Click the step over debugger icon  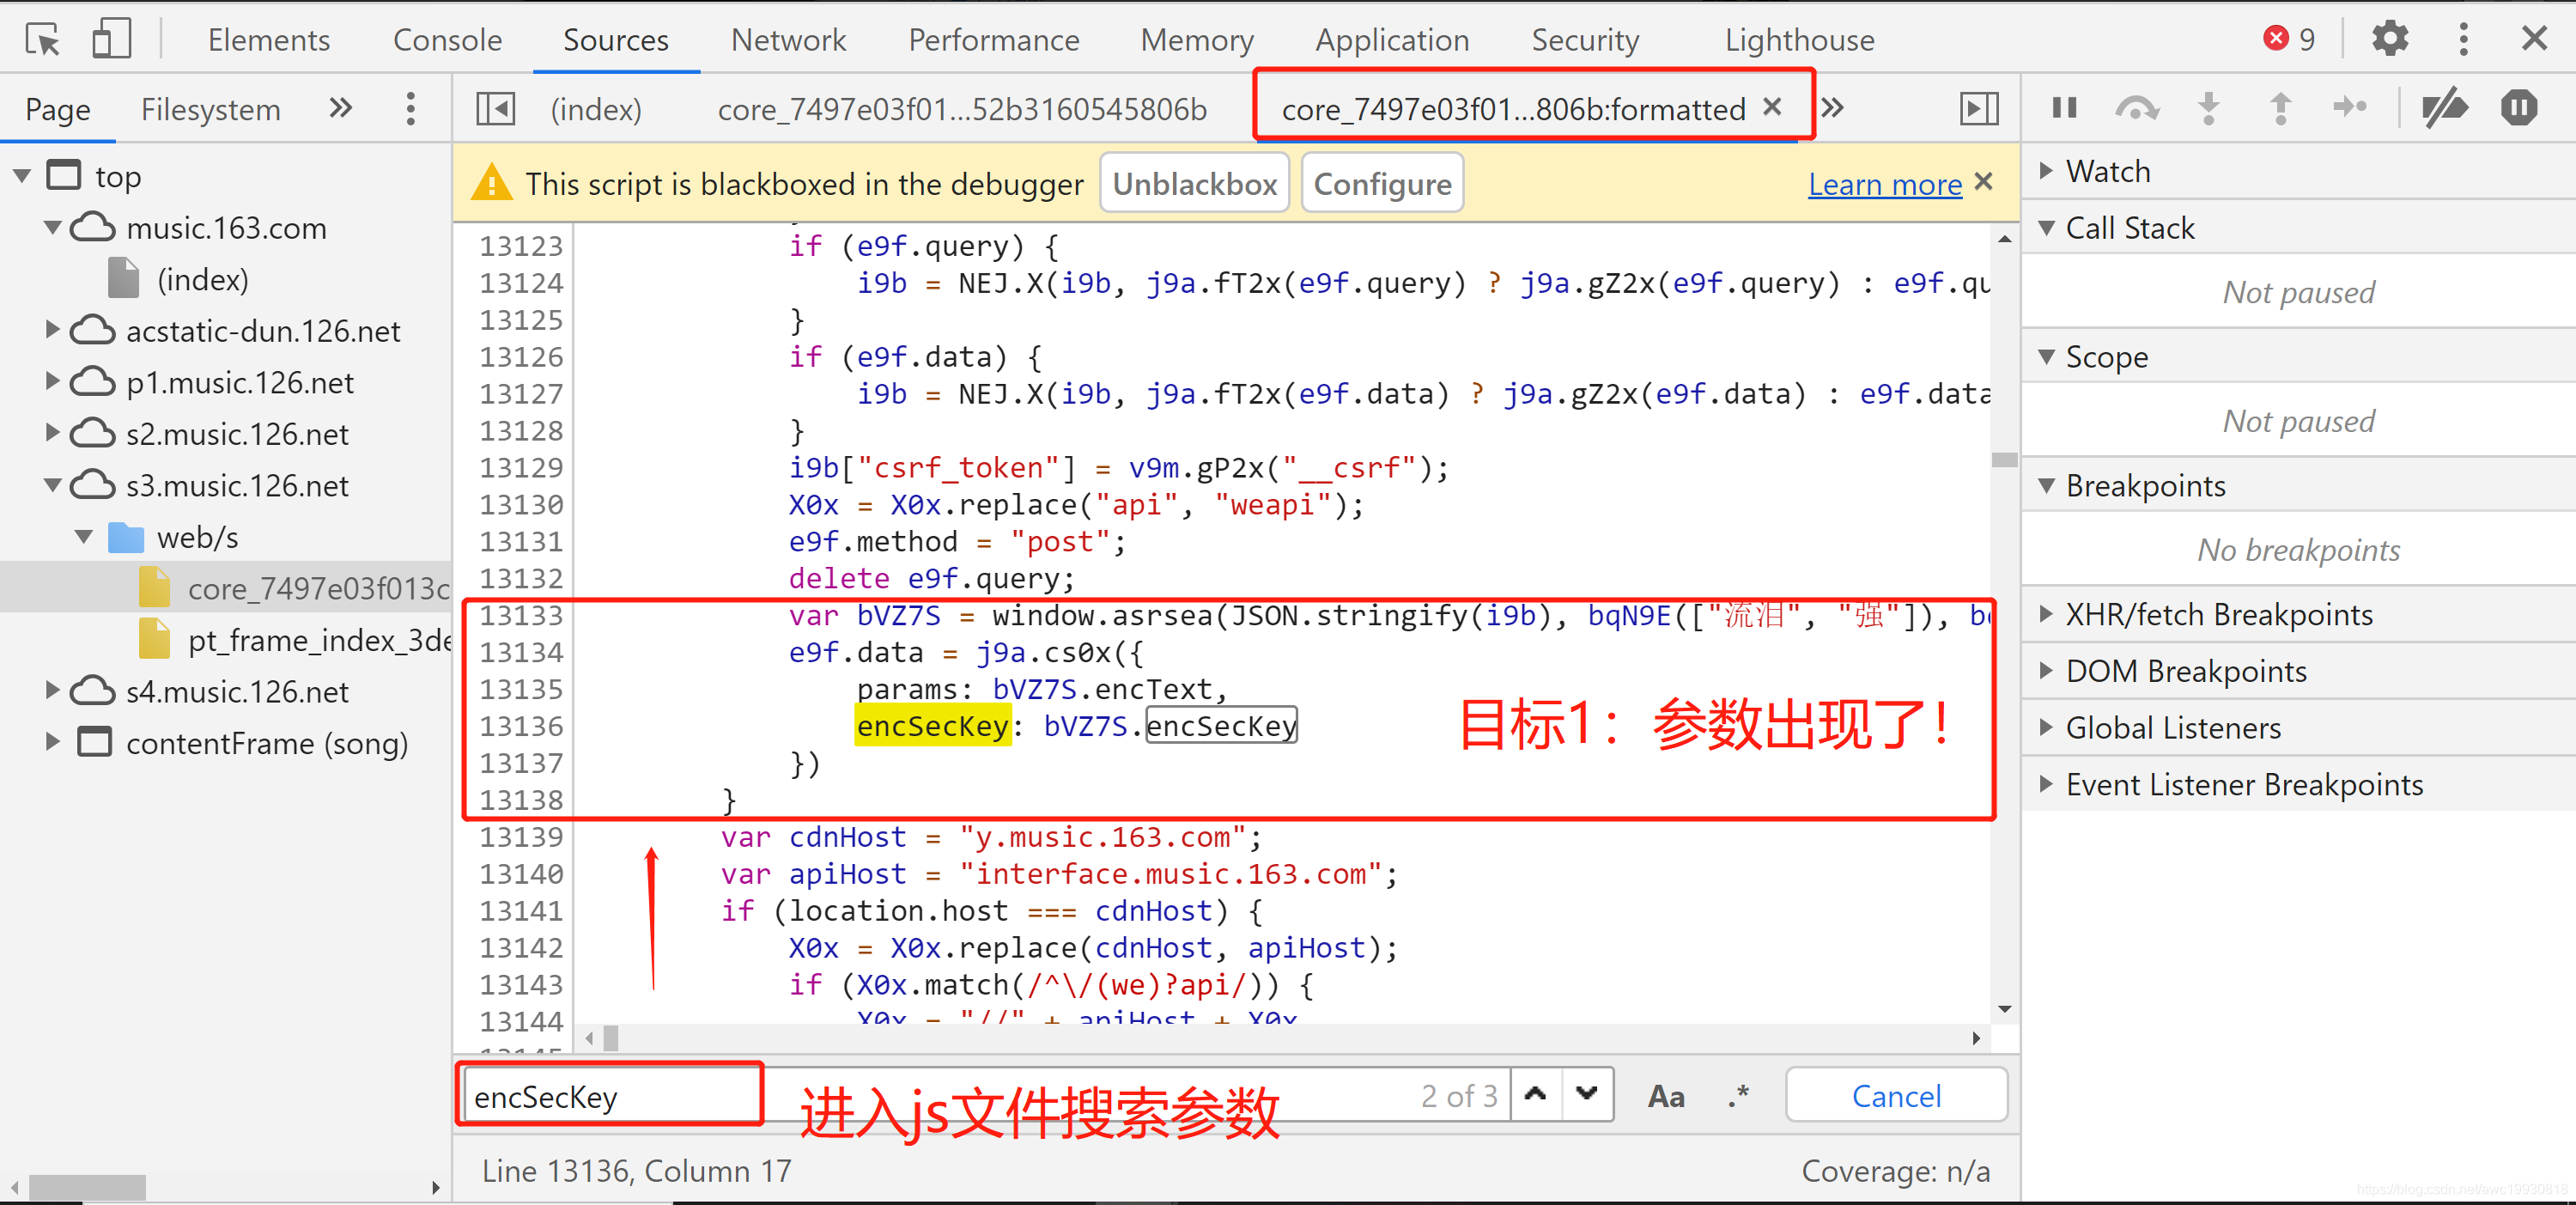coord(2136,108)
